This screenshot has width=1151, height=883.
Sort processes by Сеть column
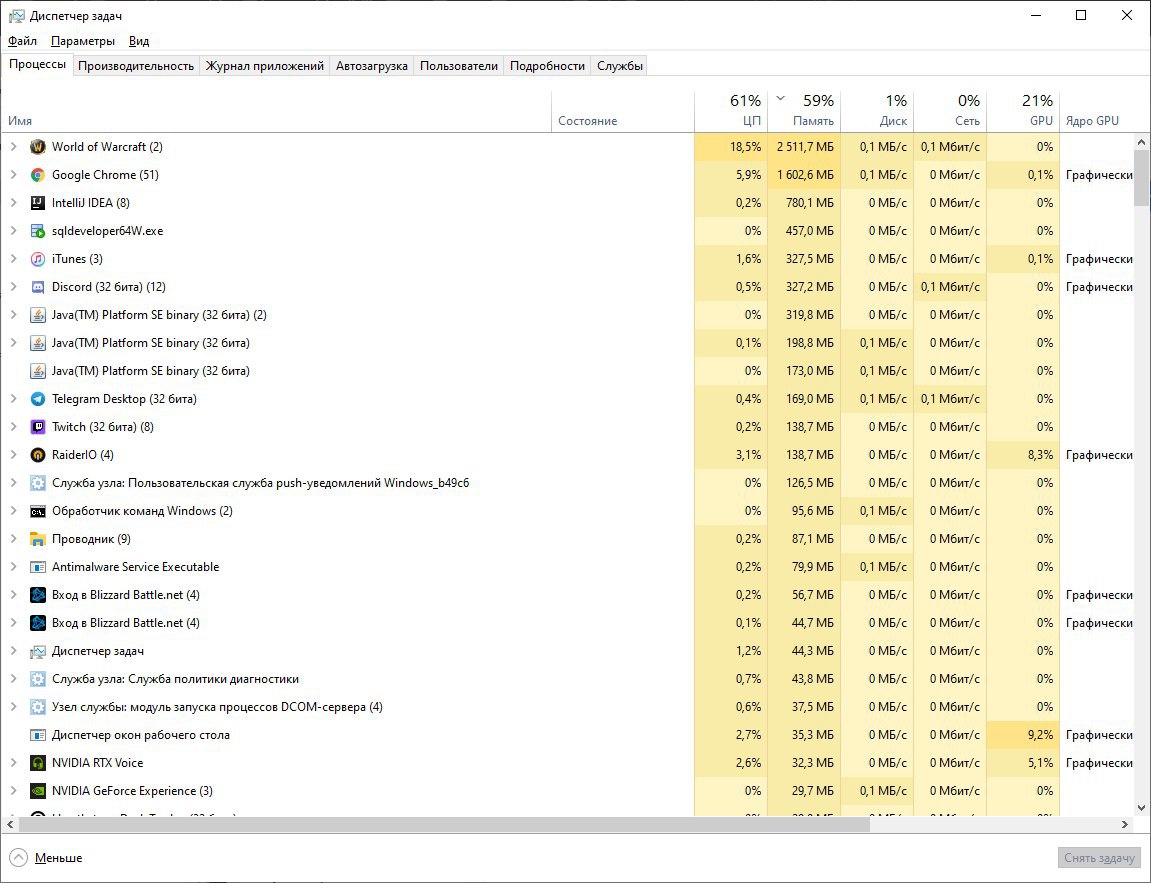[x=950, y=111]
